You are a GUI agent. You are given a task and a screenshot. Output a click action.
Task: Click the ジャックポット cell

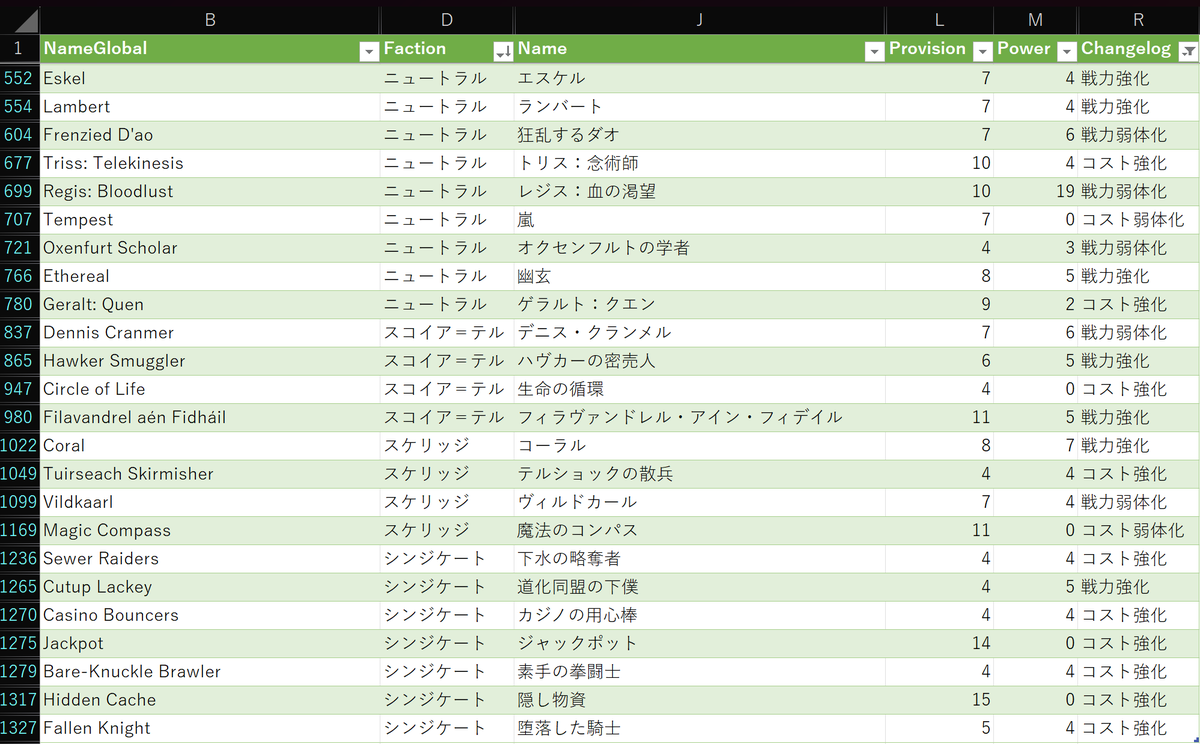[x=700, y=643]
